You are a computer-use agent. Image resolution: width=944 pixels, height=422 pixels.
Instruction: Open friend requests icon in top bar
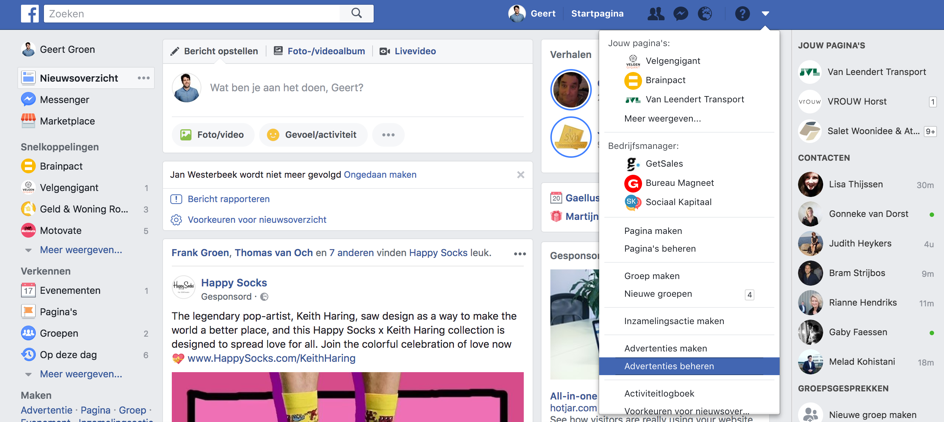(656, 13)
